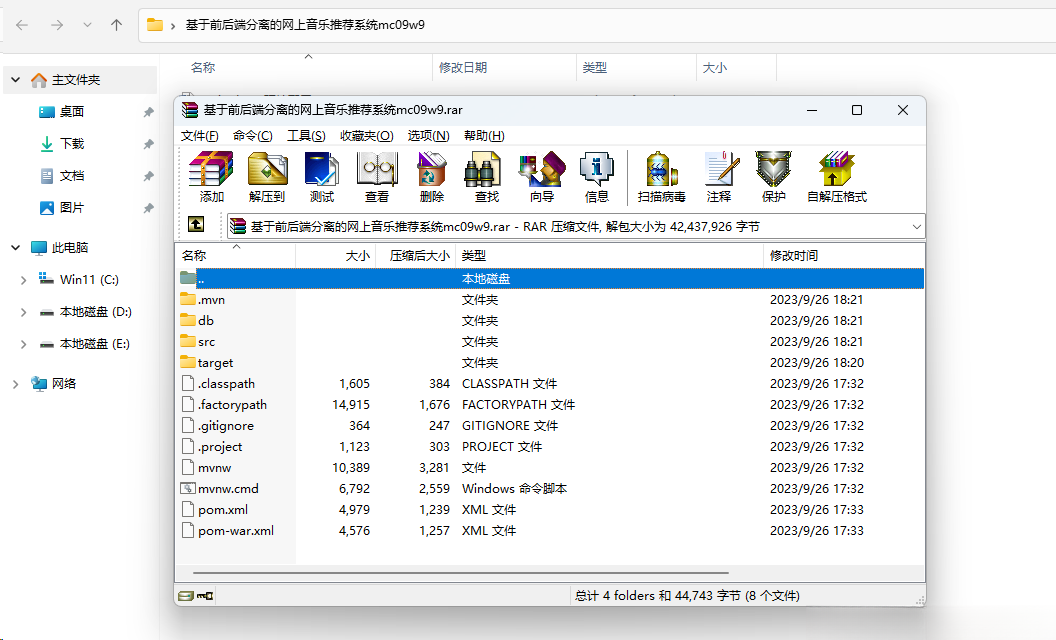Image resolution: width=1056 pixels, height=640 pixels.
Task: Select the src folder row
Action: pos(550,342)
